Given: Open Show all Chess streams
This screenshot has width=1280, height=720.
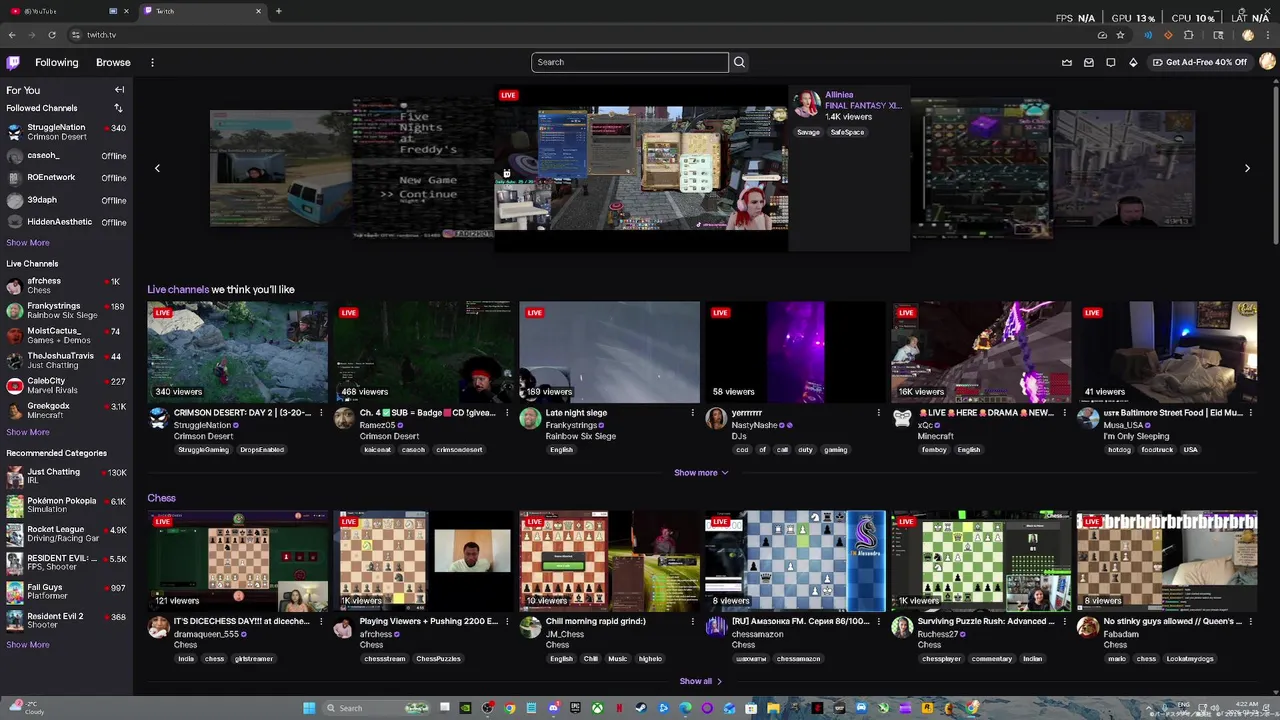Looking at the screenshot, I should tap(701, 682).
